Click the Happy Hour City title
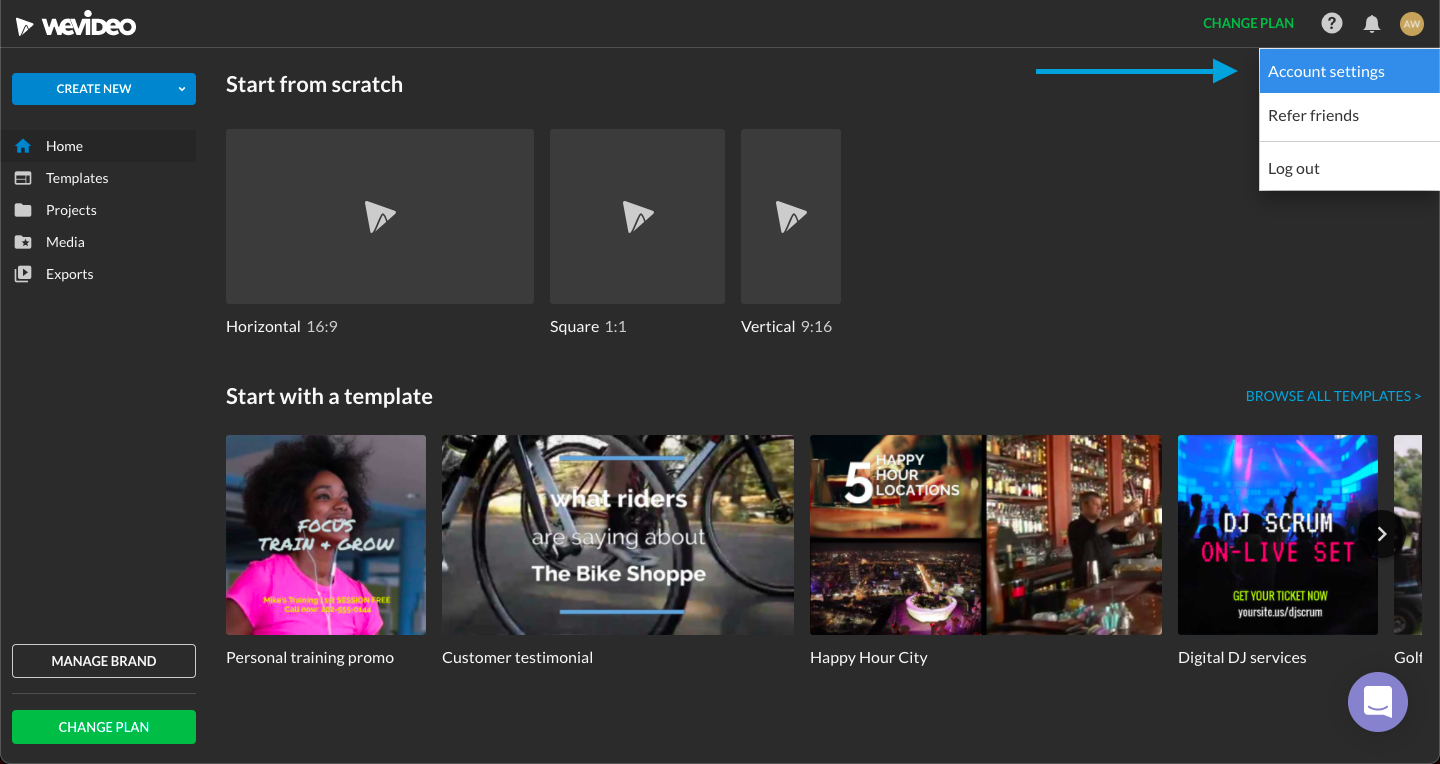The height and width of the screenshot is (764, 1440). coord(869,658)
